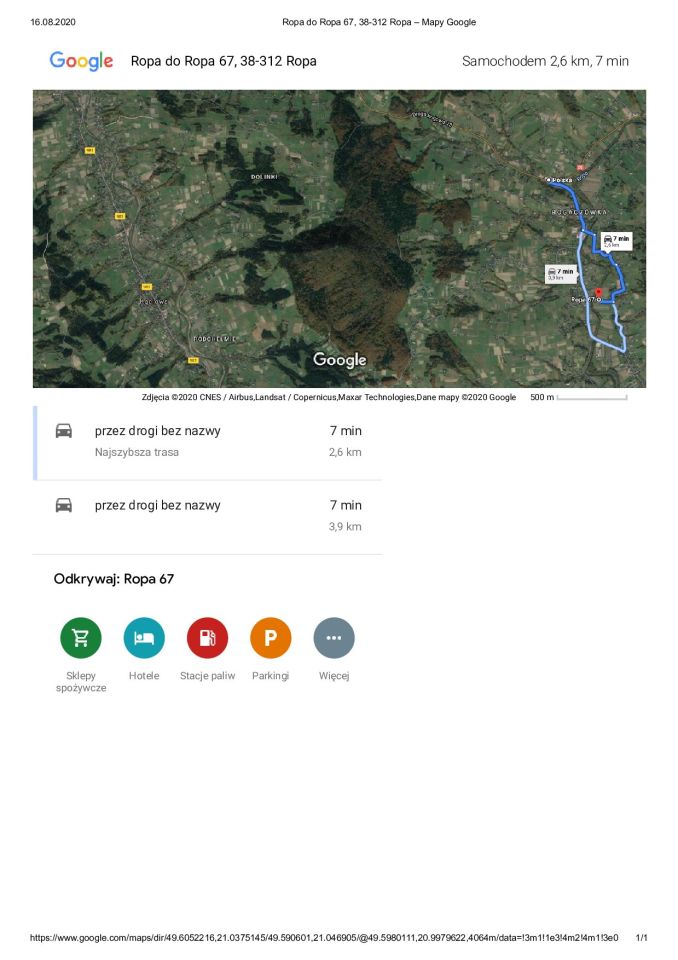Click the Google logo in header

click(81, 61)
